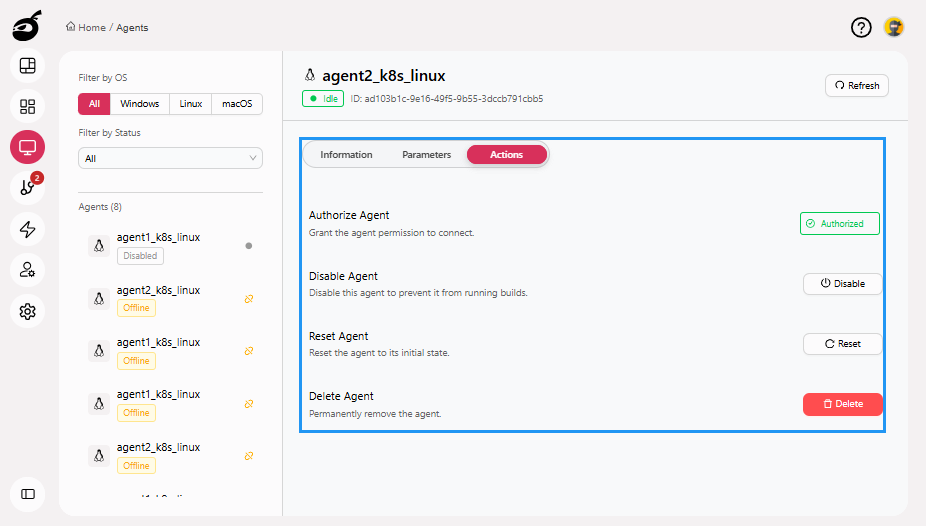The height and width of the screenshot is (526, 926).
Task: Click the agent ID text
Action: pyautogui.click(x=446, y=99)
